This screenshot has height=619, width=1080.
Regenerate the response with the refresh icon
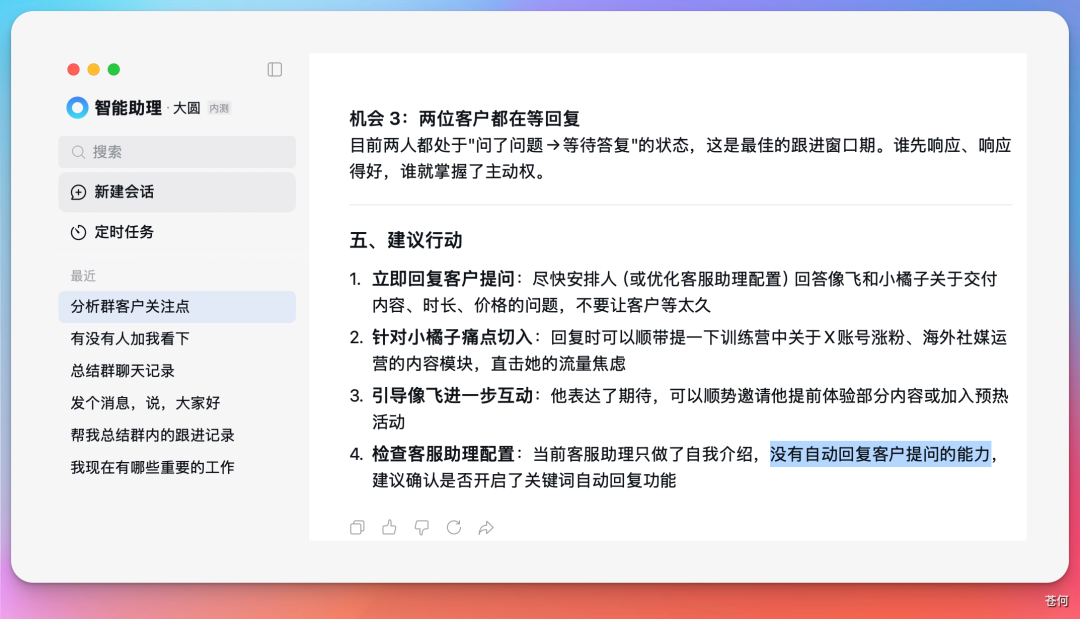click(x=454, y=527)
